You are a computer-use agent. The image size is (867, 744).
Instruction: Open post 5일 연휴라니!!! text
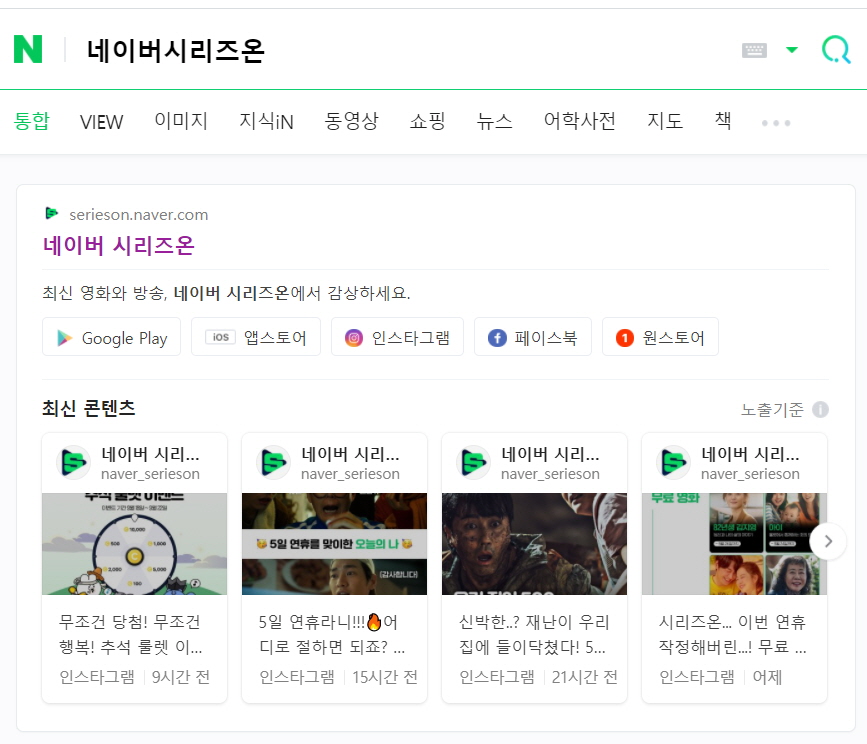click(x=332, y=634)
